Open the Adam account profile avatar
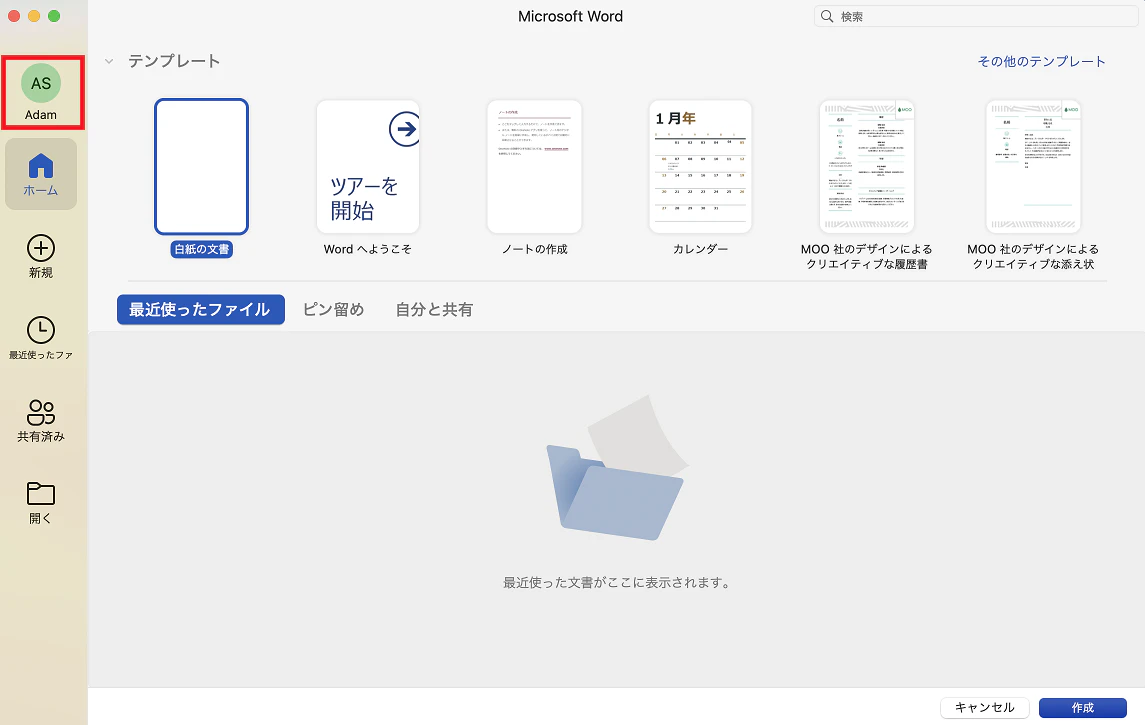The width and height of the screenshot is (1145, 725). [41, 83]
